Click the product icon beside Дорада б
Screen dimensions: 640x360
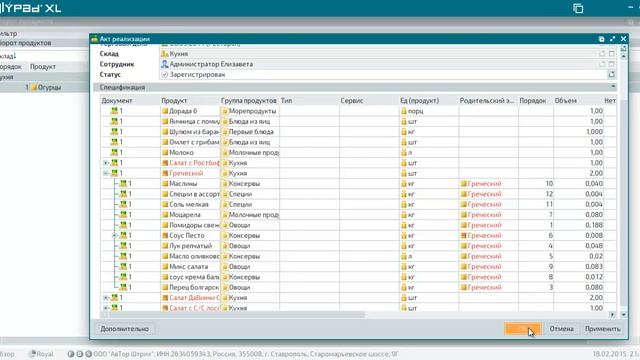point(165,111)
